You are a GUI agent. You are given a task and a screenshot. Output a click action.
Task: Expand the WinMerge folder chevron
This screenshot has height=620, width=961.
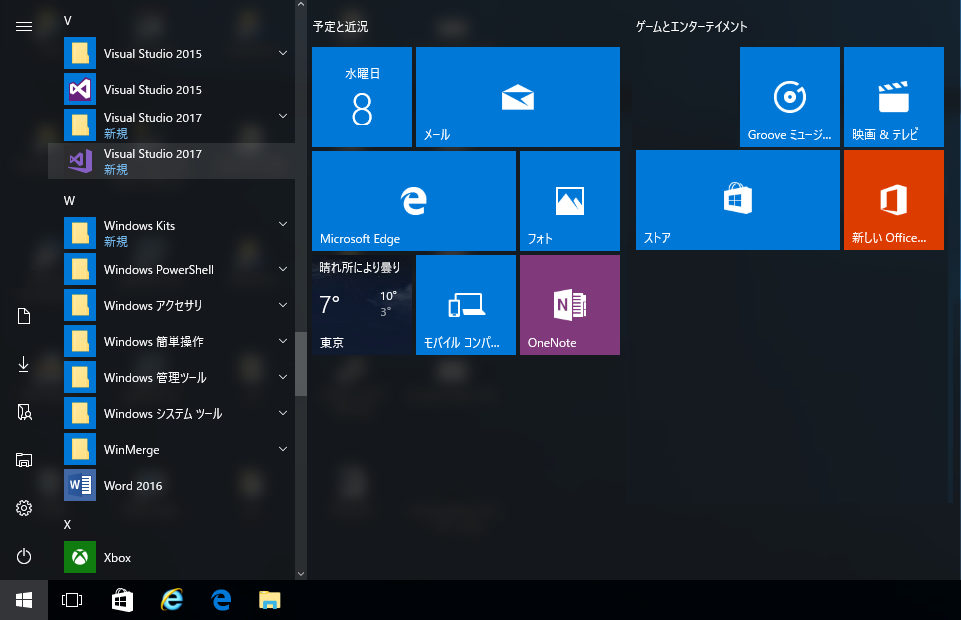(283, 449)
